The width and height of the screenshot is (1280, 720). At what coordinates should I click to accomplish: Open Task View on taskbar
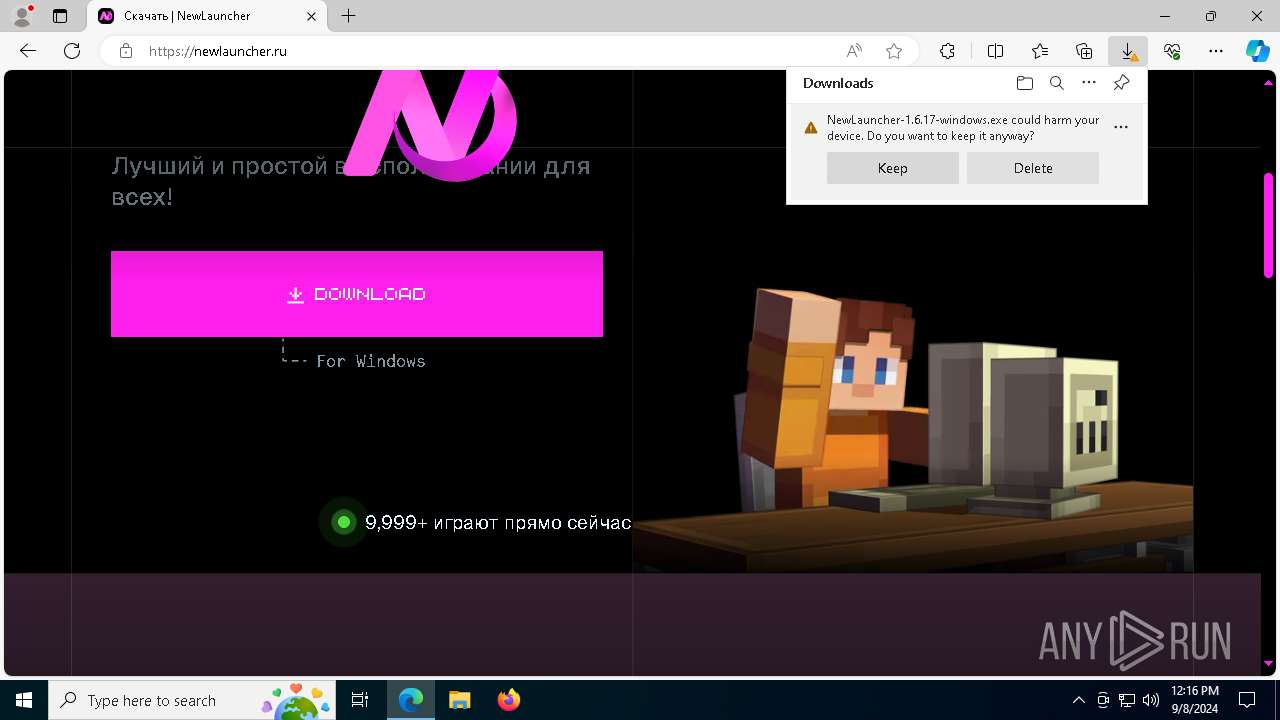click(x=360, y=700)
